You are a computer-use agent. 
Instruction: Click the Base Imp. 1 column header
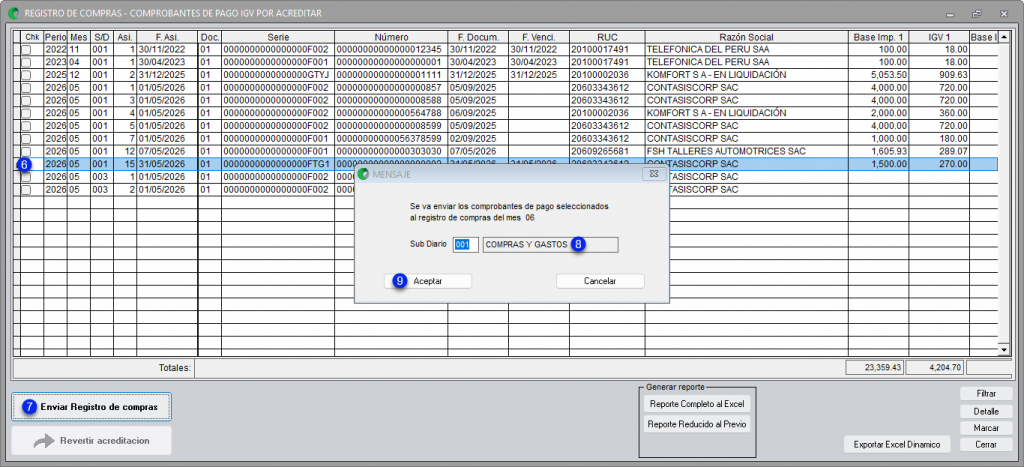click(x=878, y=37)
